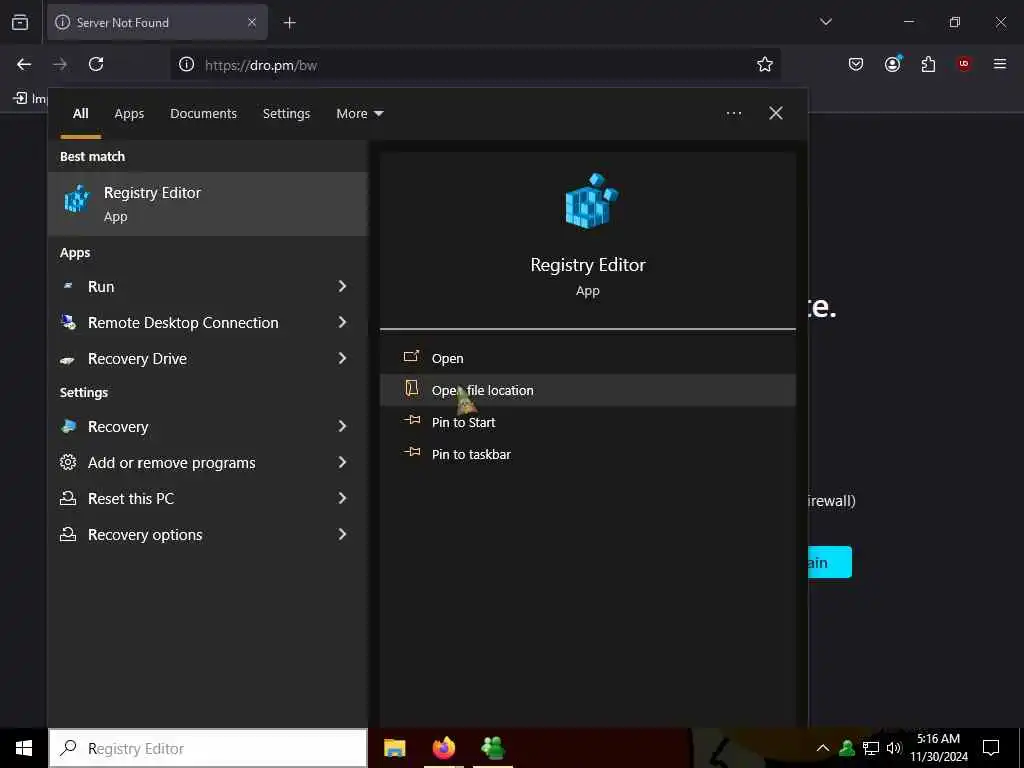1024x768 pixels.
Task: Switch to Firefox in the taskbar
Action: tap(444, 748)
